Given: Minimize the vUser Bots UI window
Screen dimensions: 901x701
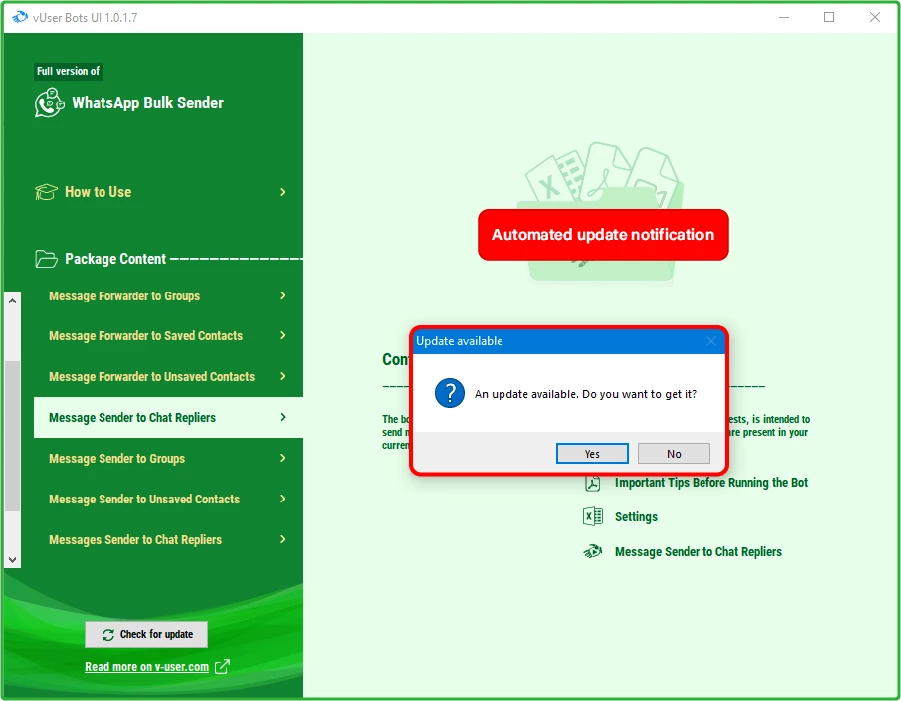Looking at the screenshot, I should click(783, 17).
